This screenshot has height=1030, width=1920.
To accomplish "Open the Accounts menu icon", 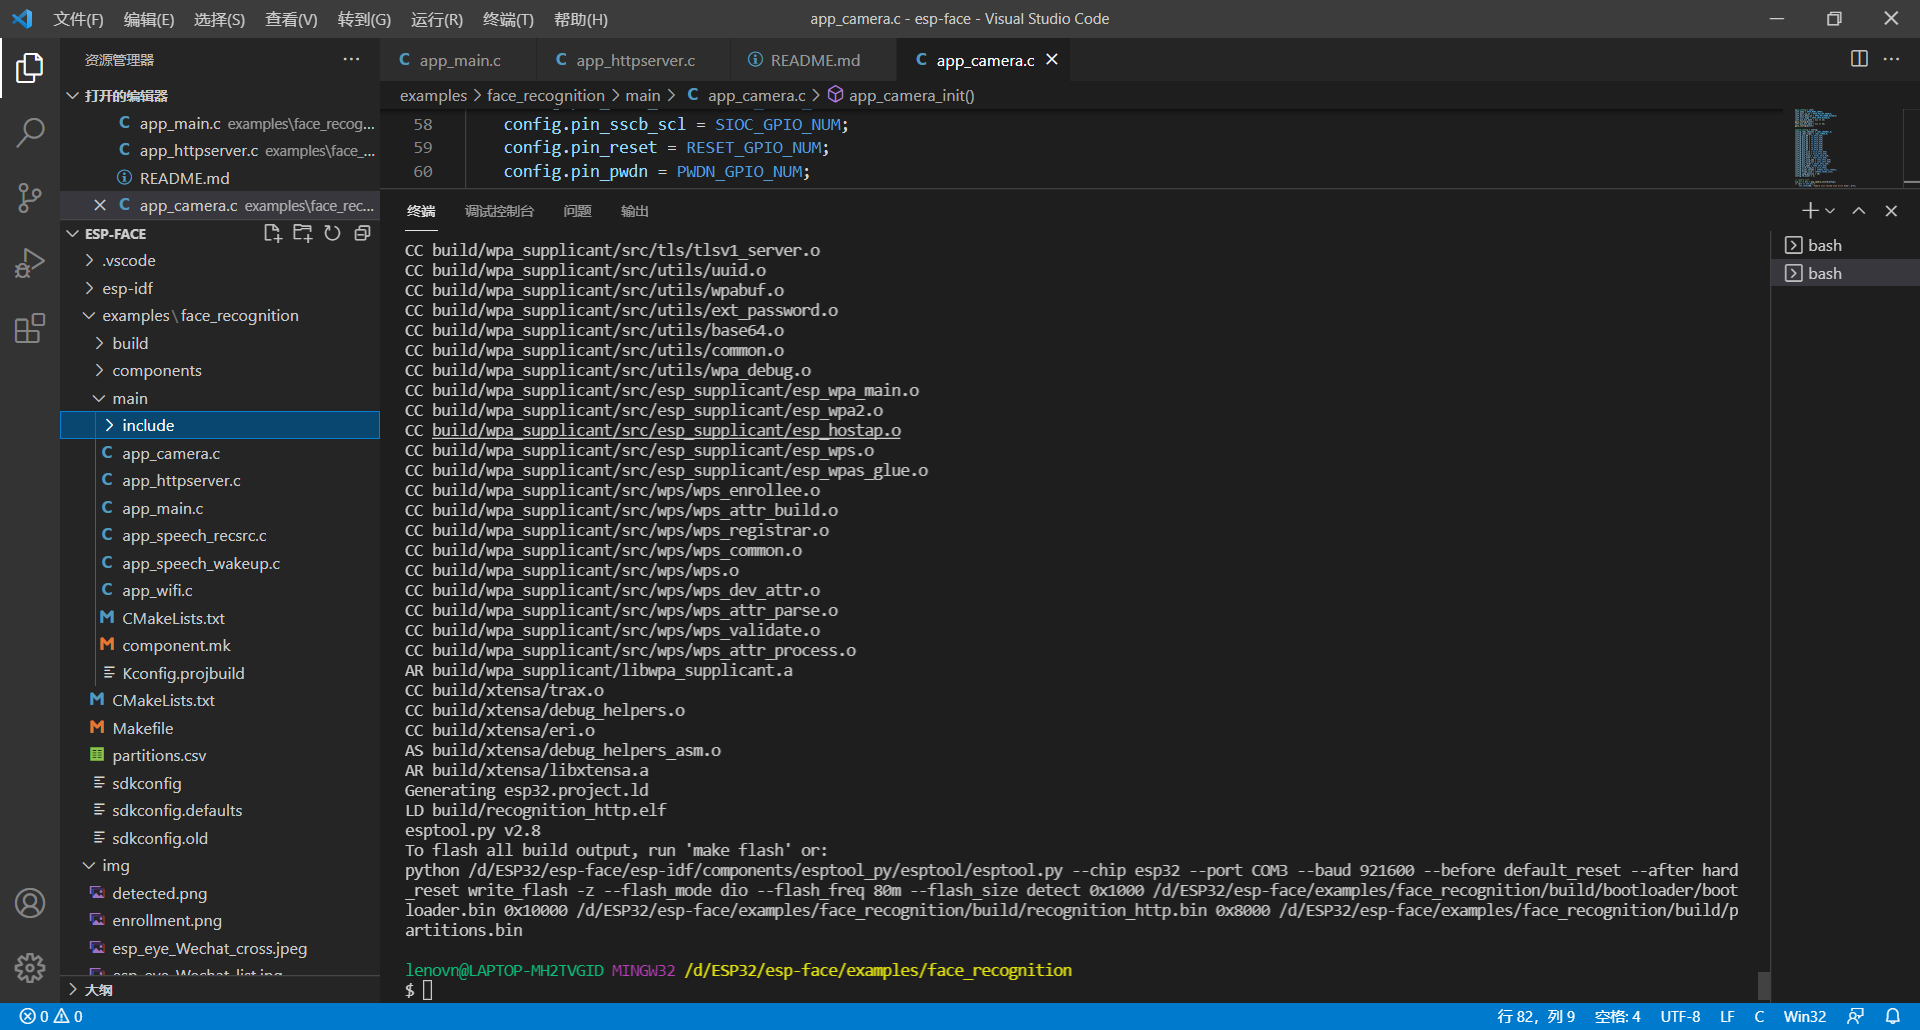I will click(30, 903).
